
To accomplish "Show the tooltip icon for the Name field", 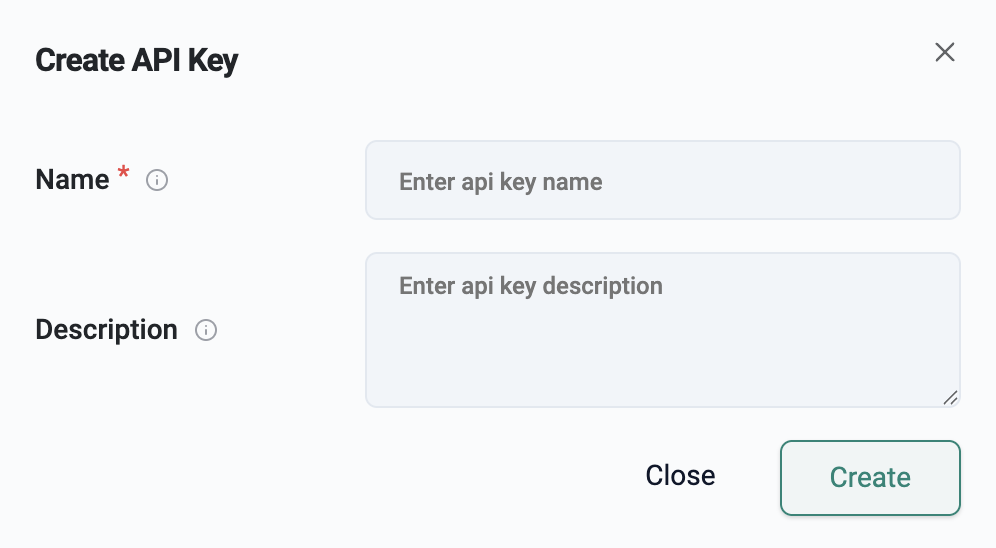I will pos(157,181).
